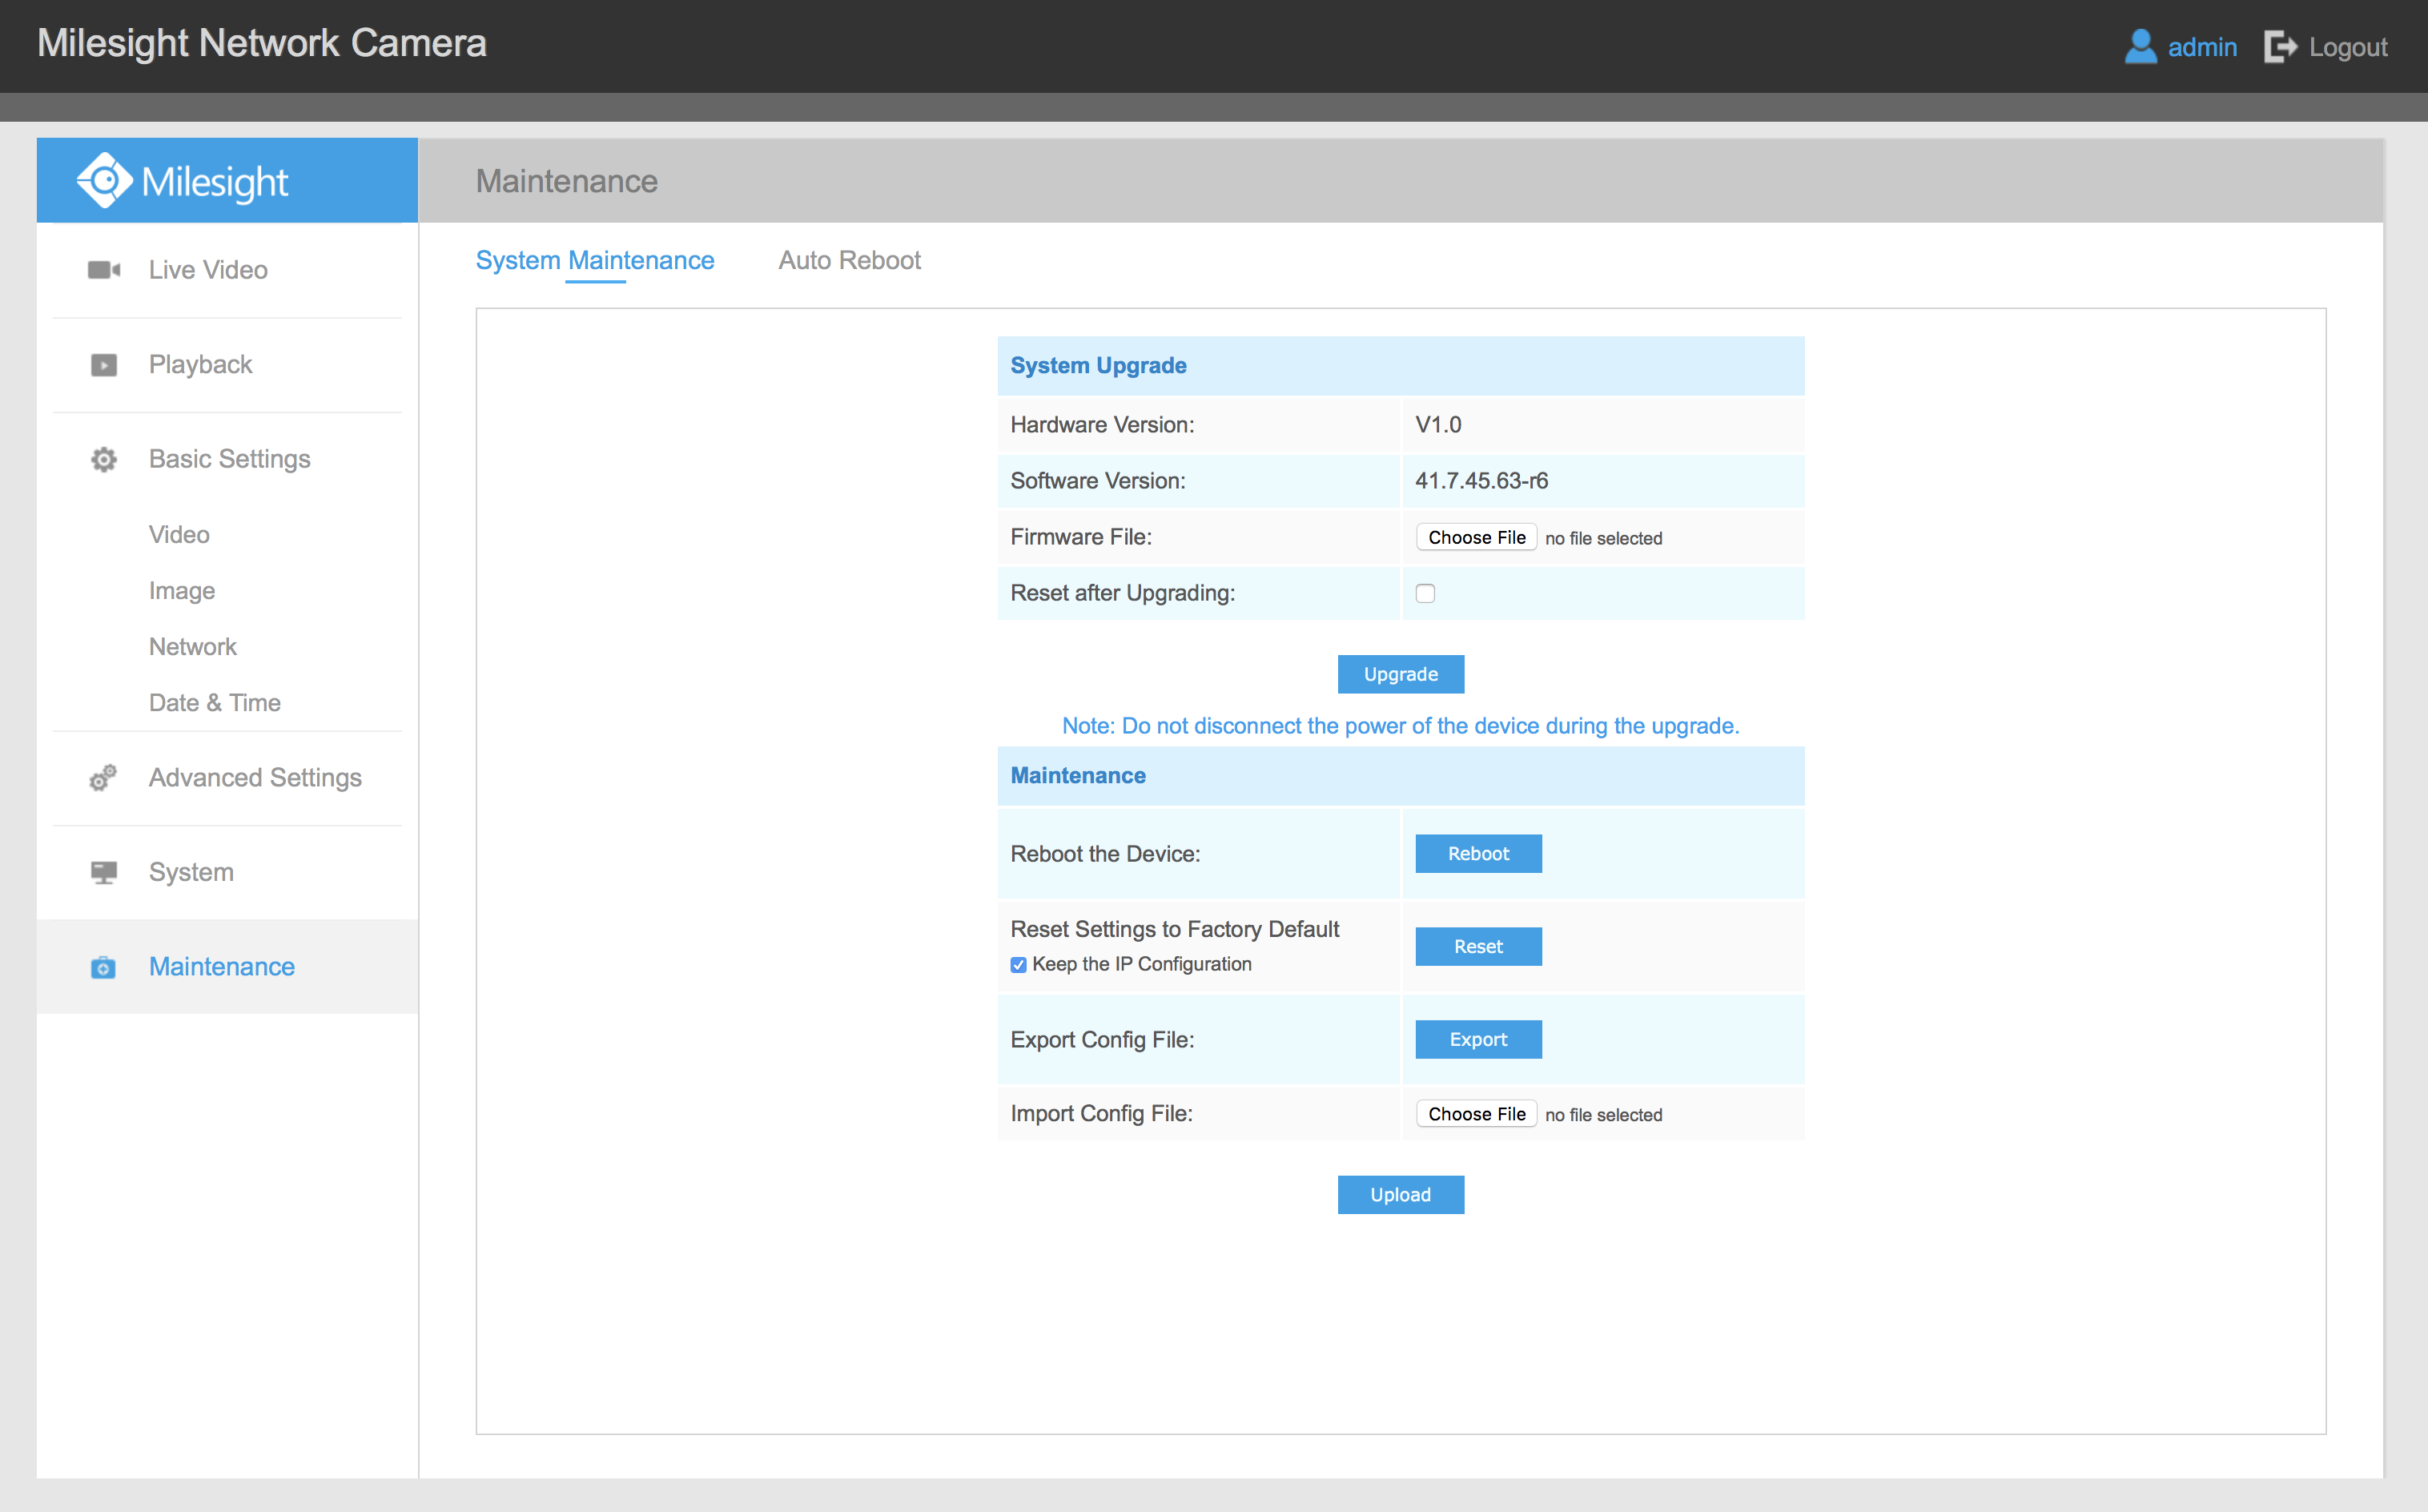The height and width of the screenshot is (1512, 2428).
Task: Click the admin user profile icon
Action: (2140, 47)
